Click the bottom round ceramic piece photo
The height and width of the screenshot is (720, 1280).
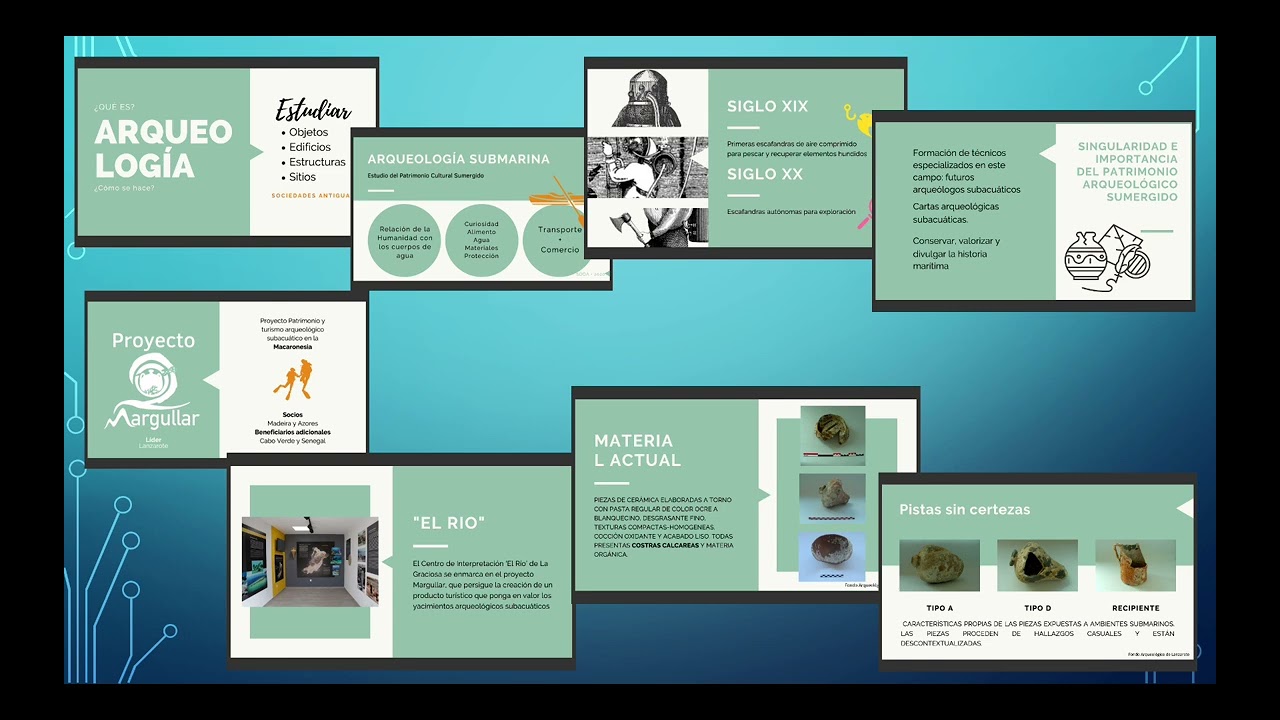coord(832,555)
